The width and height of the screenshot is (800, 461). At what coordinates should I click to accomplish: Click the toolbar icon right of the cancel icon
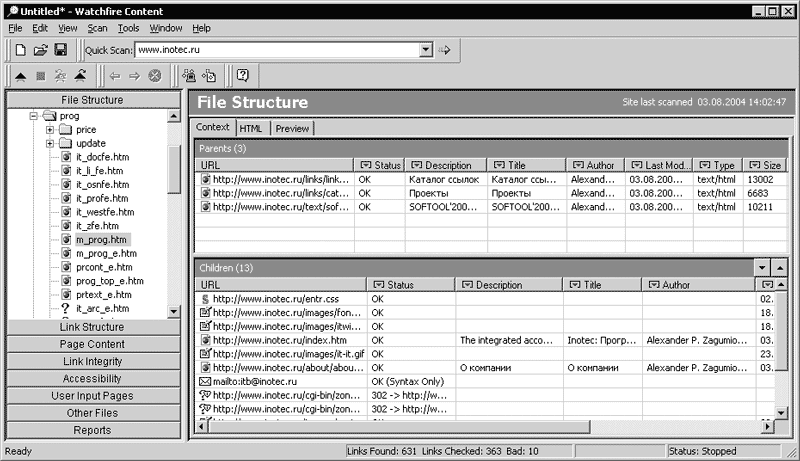point(189,76)
